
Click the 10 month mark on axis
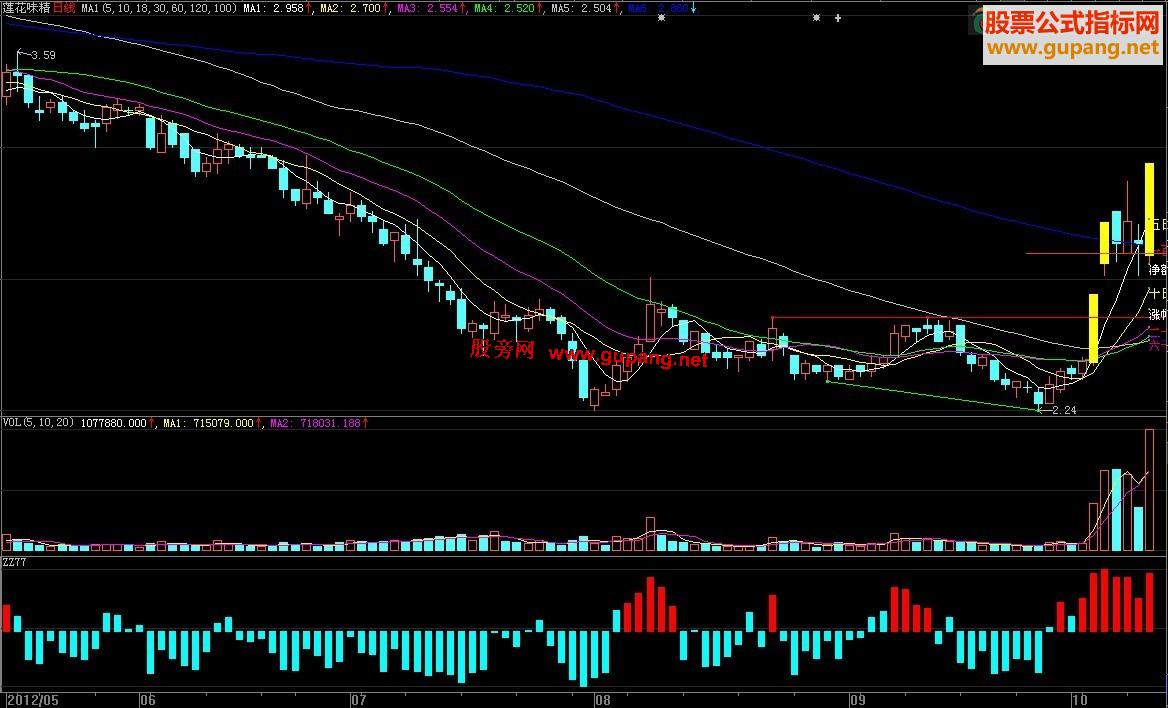click(1079, 700)
